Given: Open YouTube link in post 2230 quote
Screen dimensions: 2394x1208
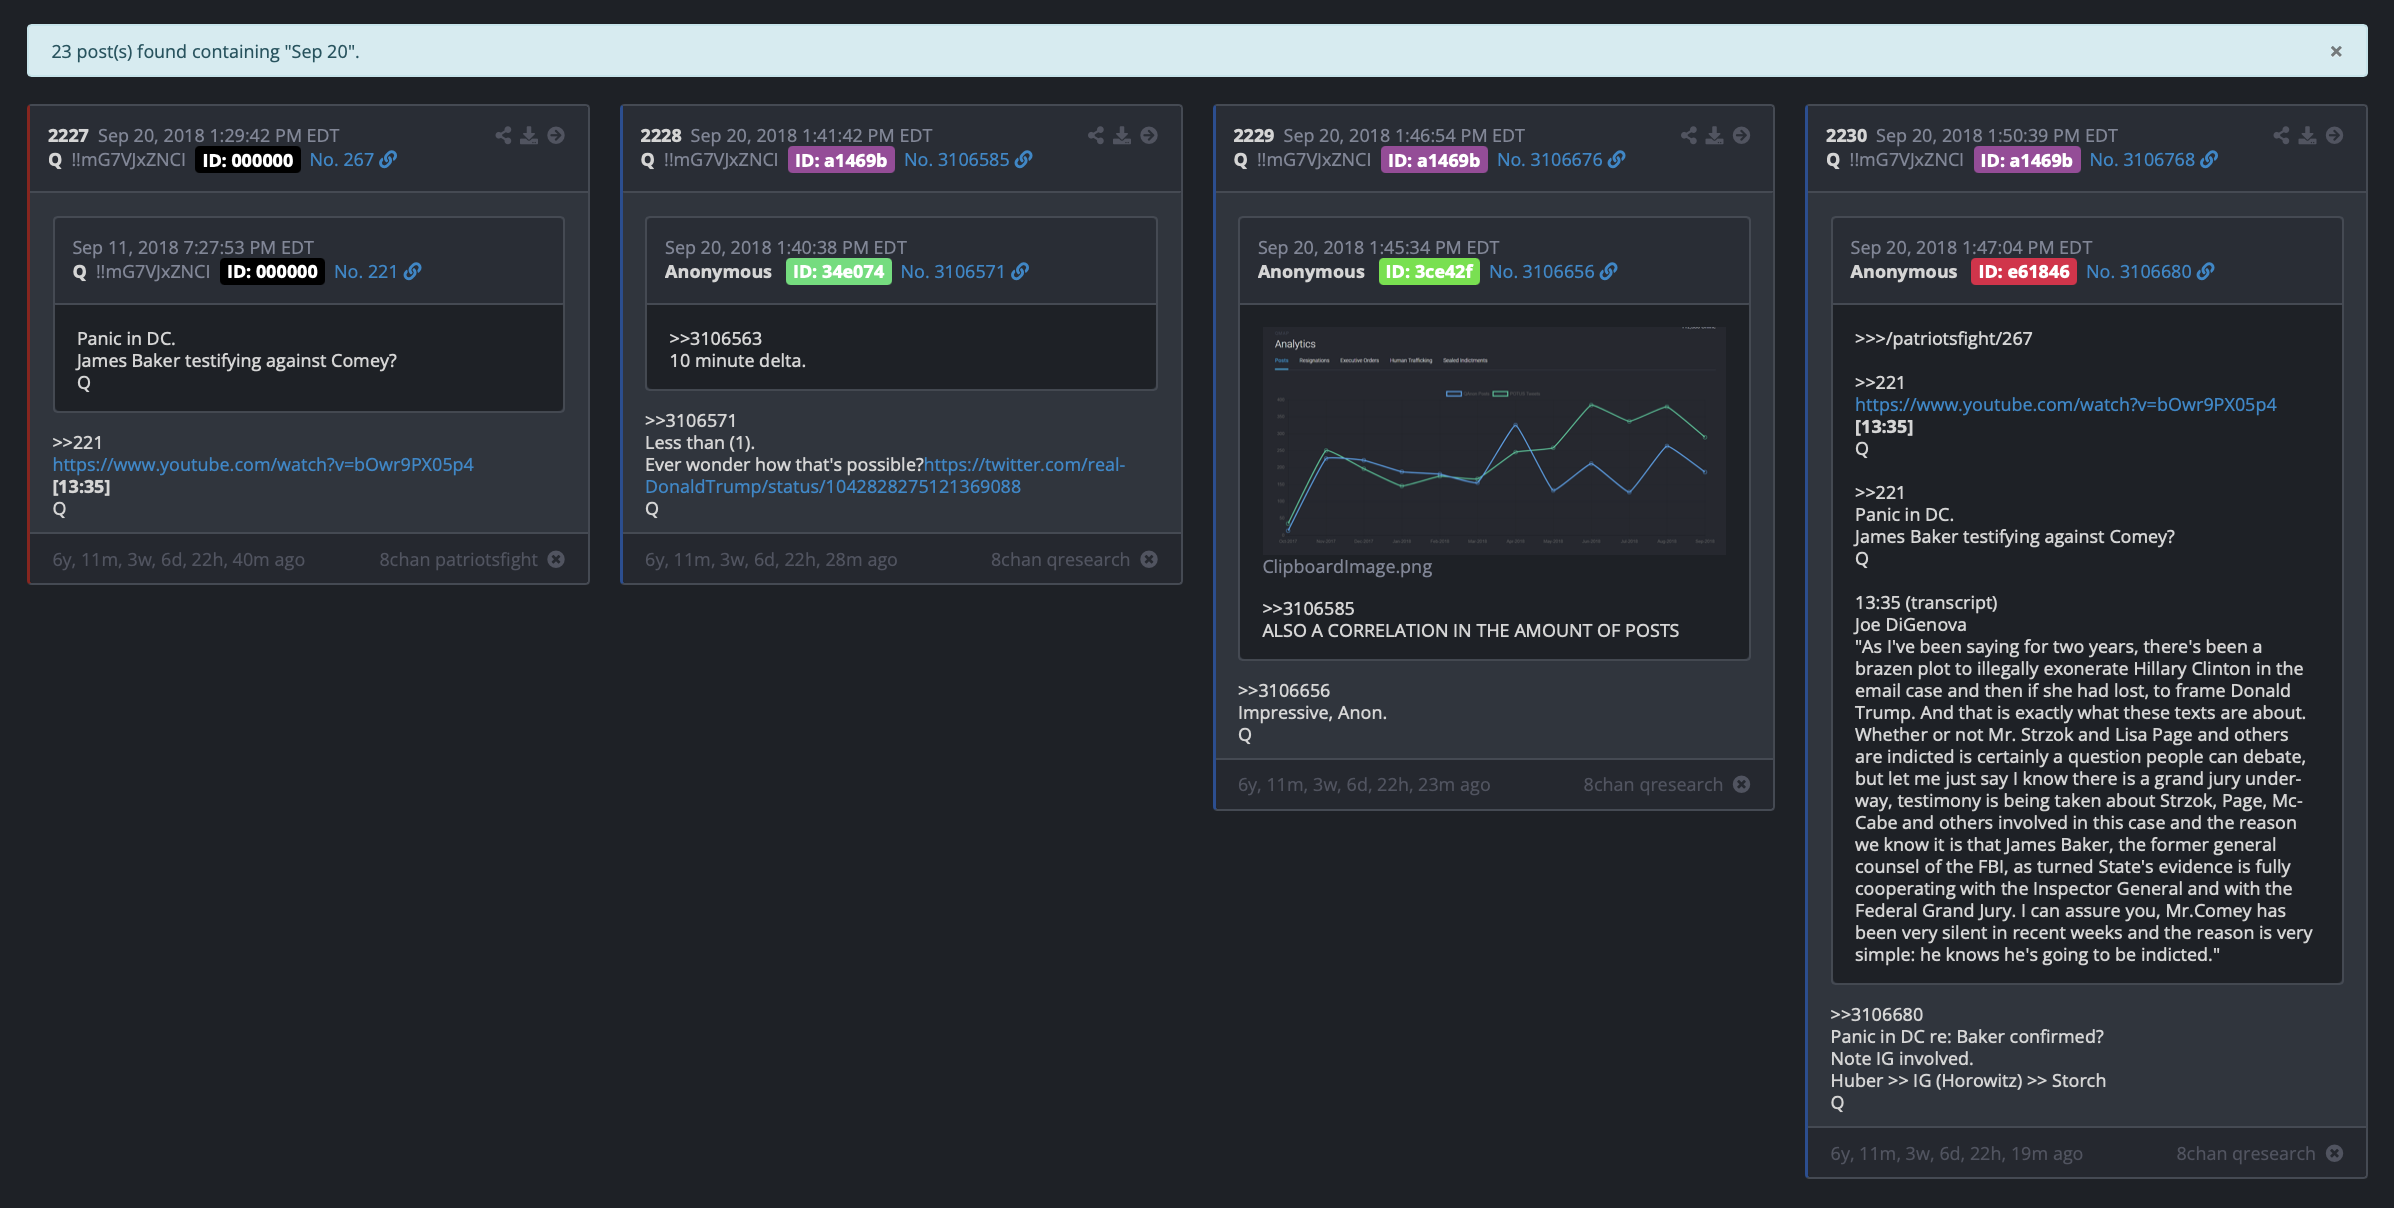Looking at the screenshot, I should click(x=2065, y=405).
